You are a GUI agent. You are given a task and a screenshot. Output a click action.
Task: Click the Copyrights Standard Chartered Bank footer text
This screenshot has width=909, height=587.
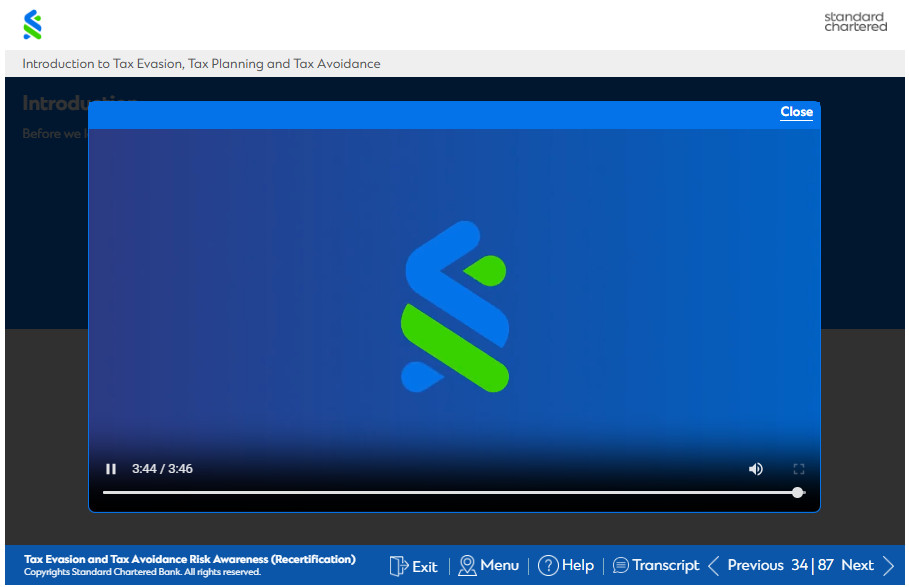point(142,572)
